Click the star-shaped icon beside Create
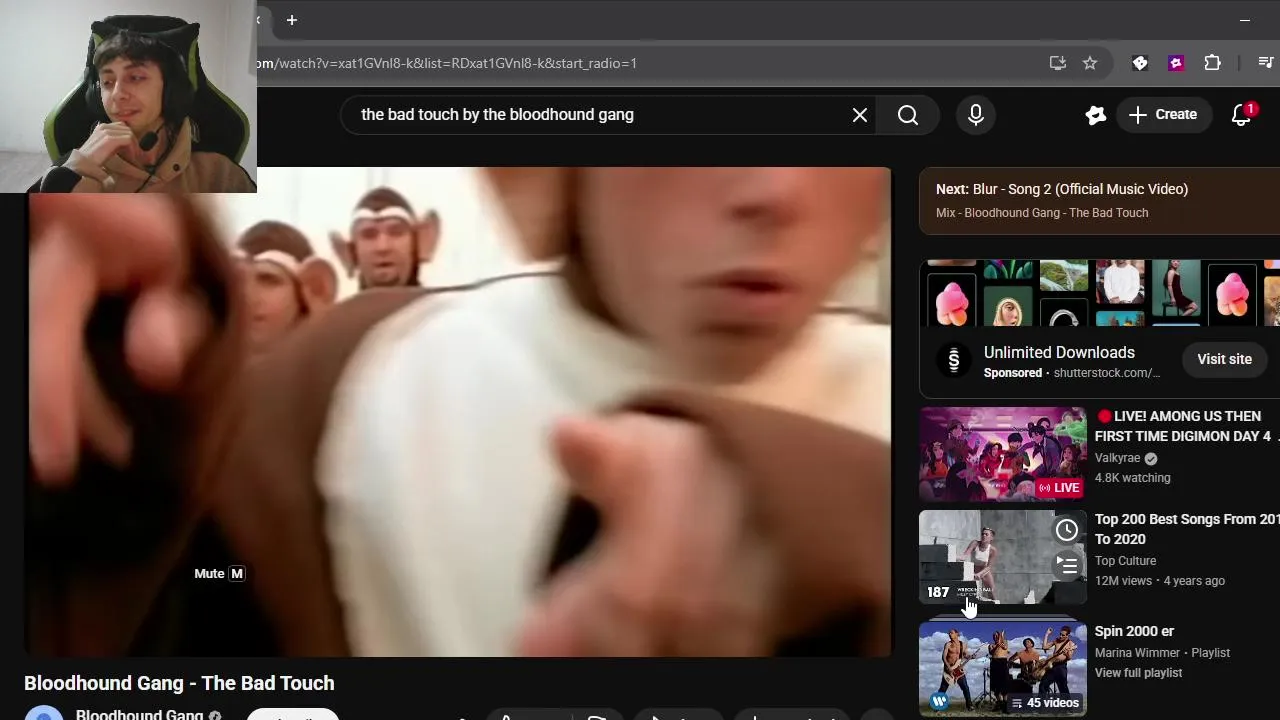The image size is (1280, 720). pos(1096,115)
